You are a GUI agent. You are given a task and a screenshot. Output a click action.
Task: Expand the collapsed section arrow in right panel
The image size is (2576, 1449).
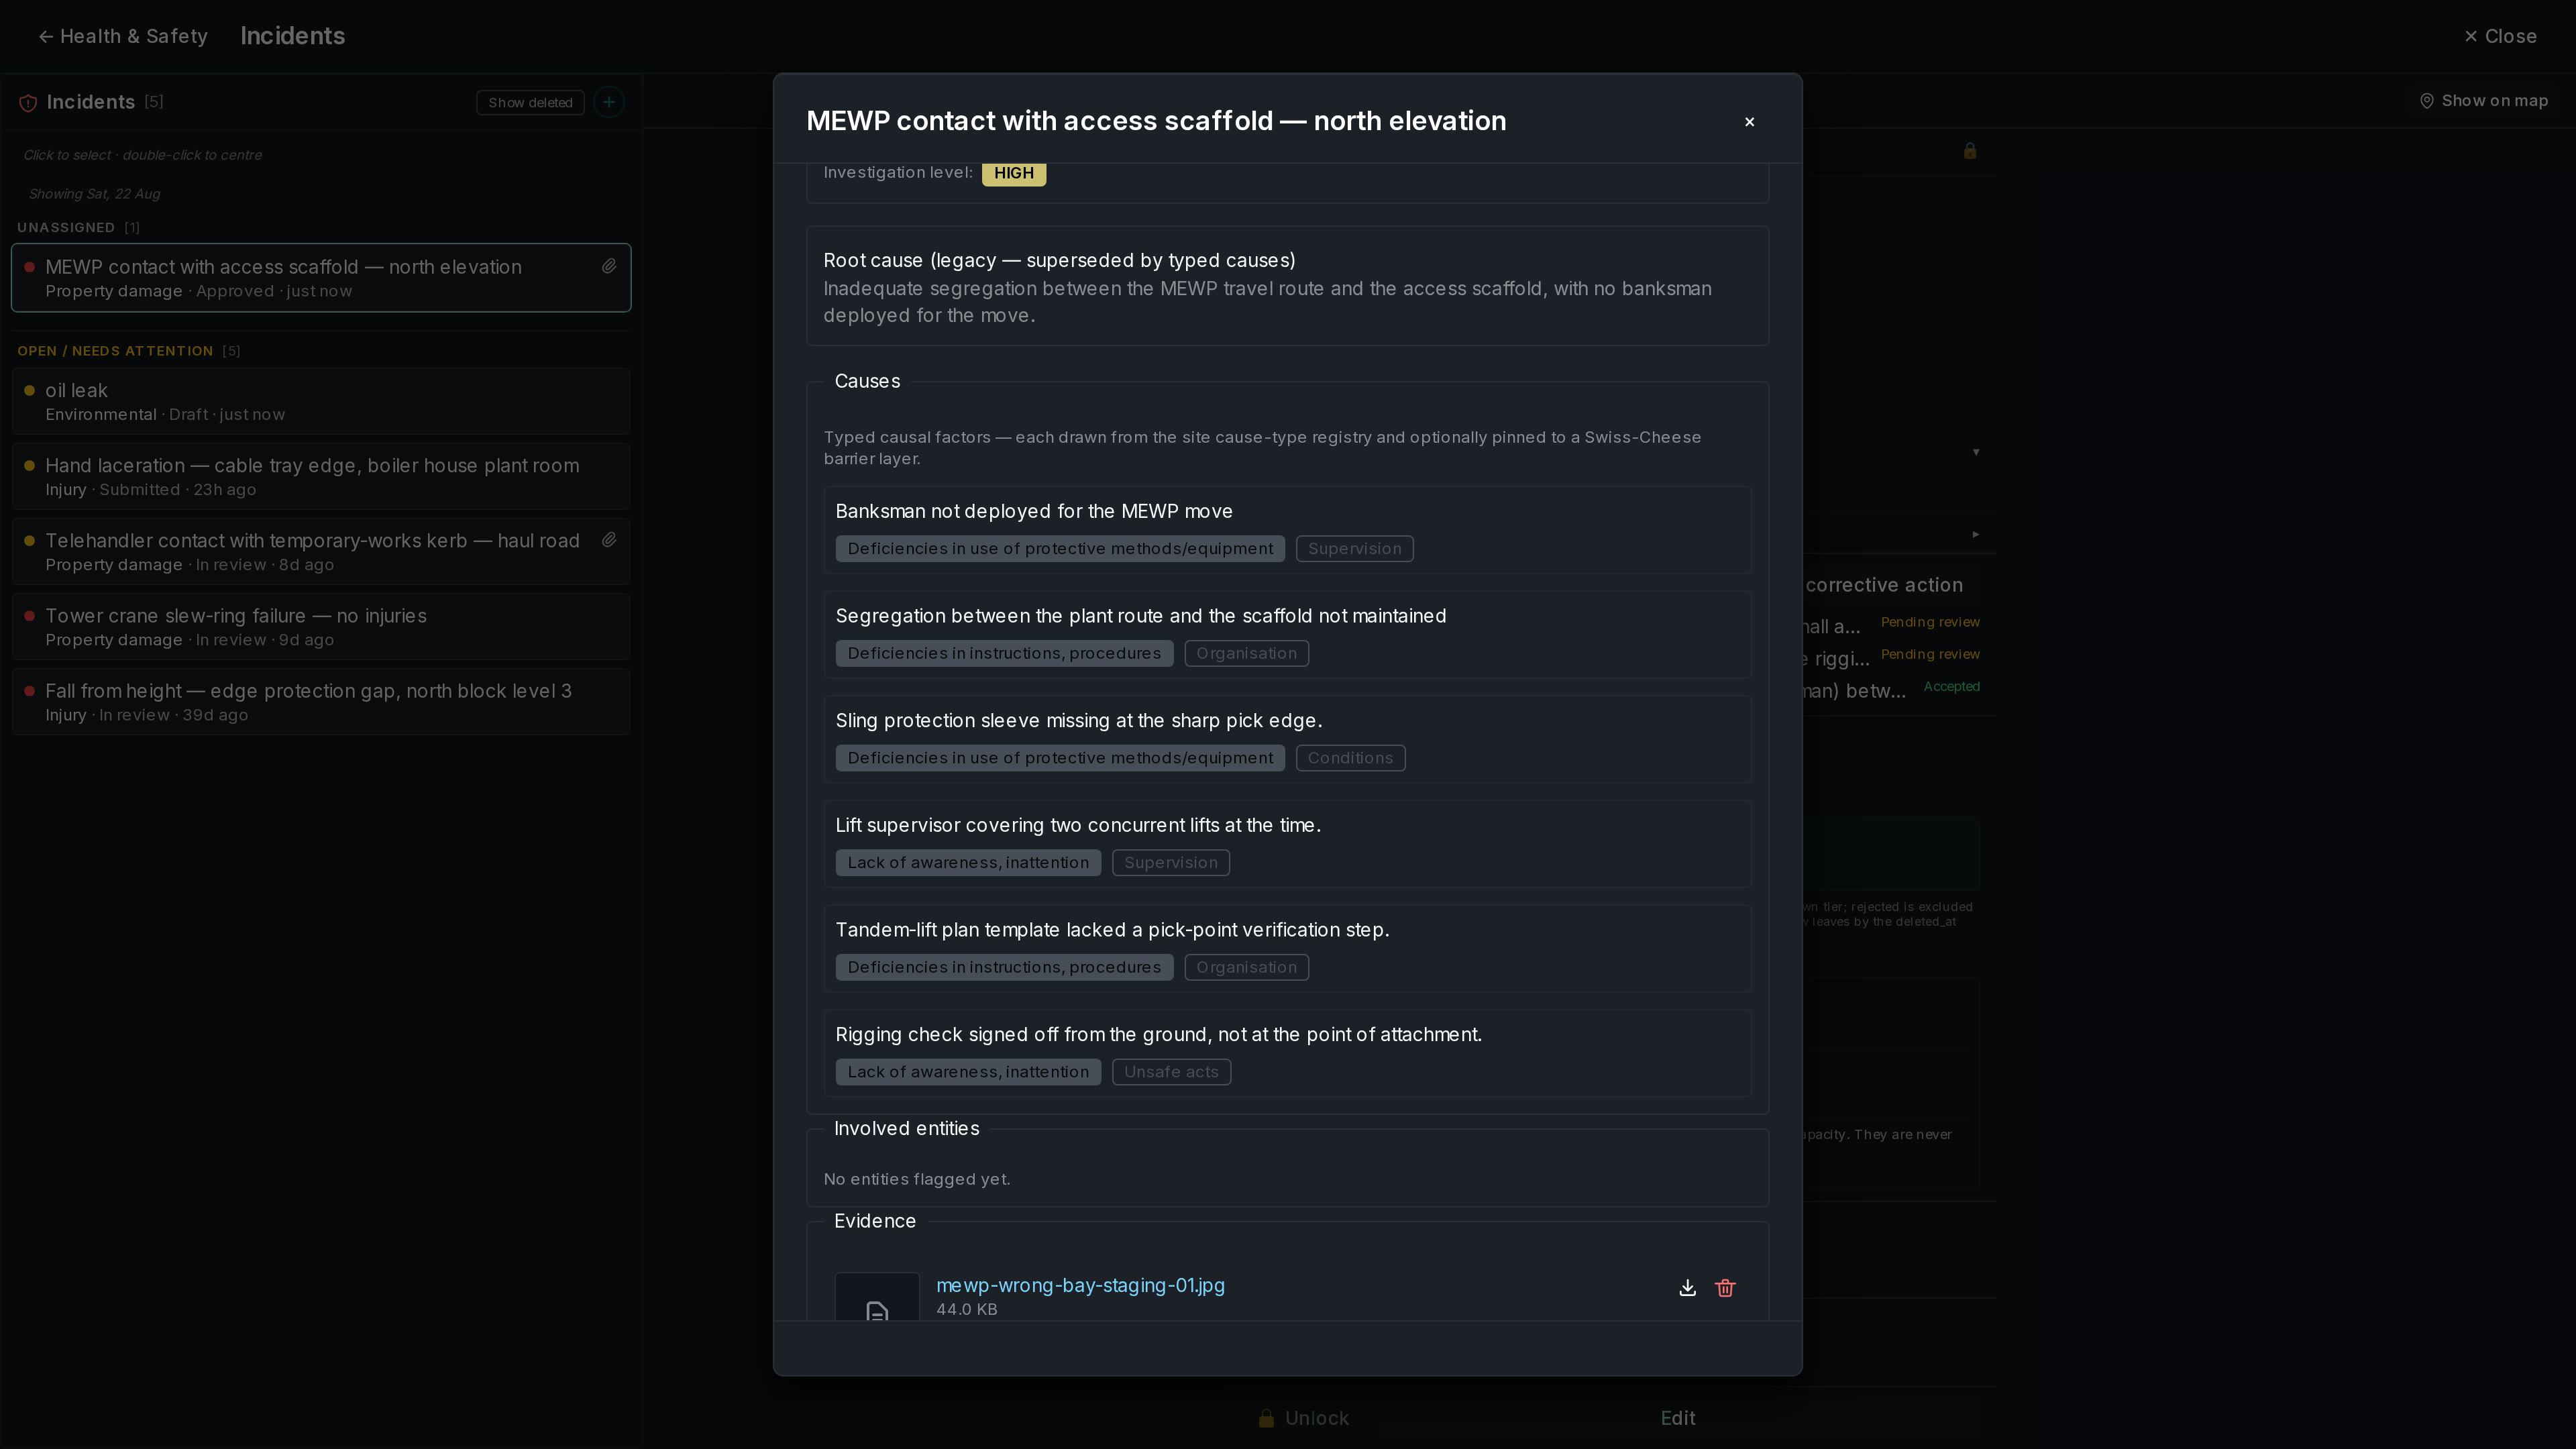click(1976, 534)
